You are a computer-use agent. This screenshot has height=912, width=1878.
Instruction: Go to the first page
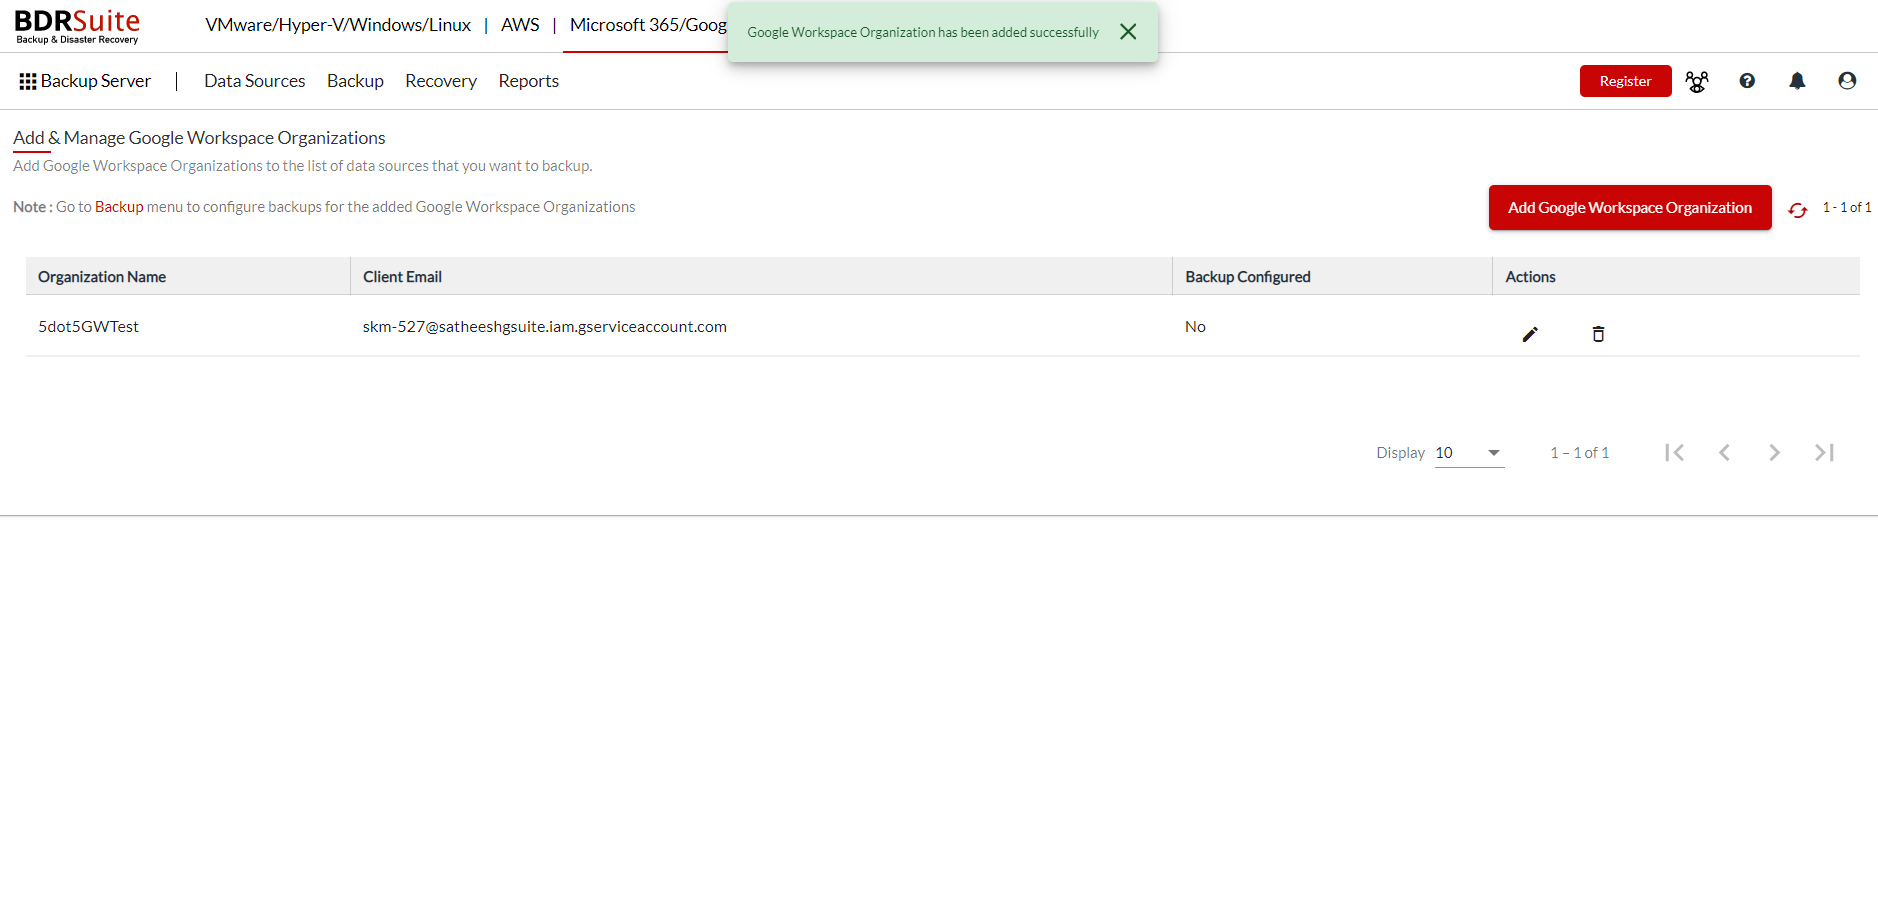(1675, 452)
